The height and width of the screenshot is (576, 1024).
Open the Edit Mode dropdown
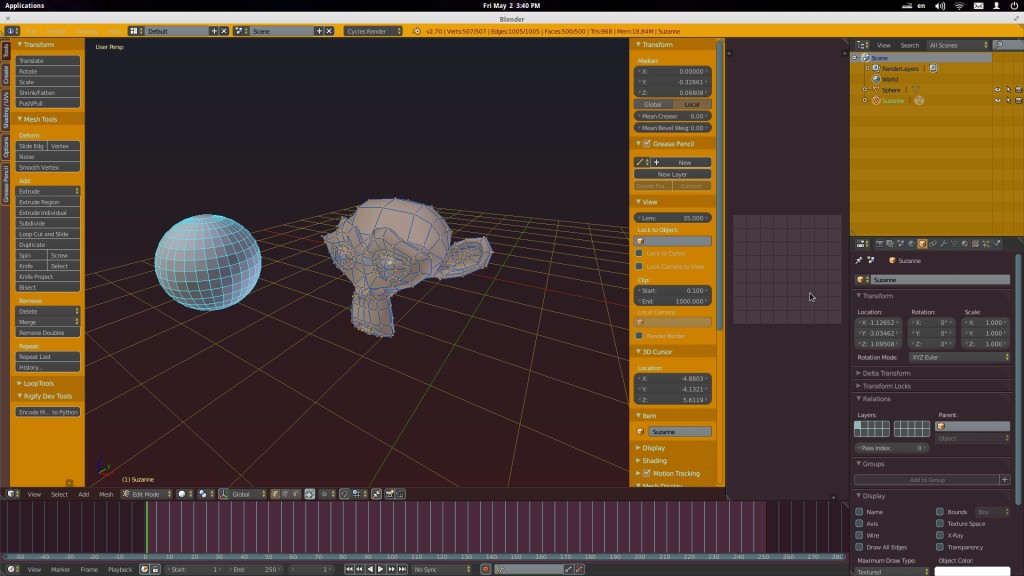[x=146, y=494]
